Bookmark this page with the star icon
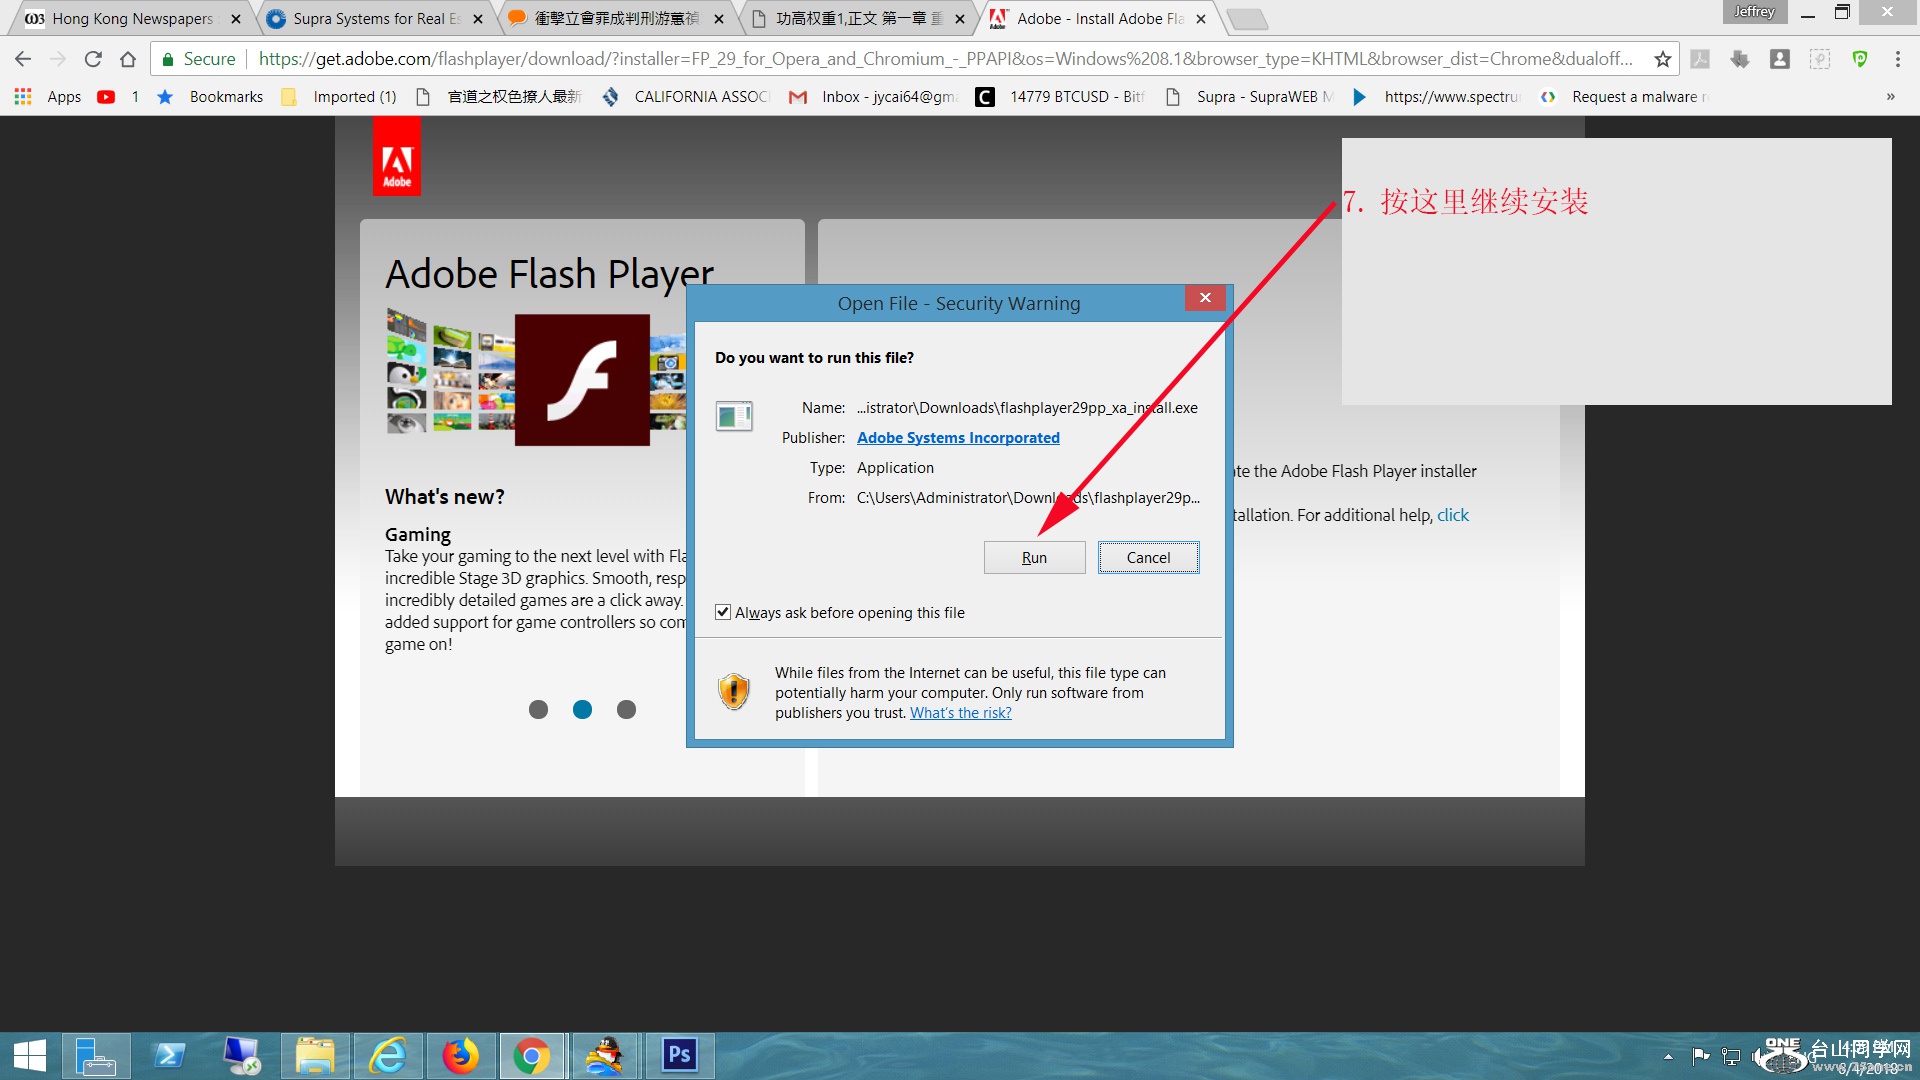The height and width of the screenshot is (1080, 1920). (1663, 59)
